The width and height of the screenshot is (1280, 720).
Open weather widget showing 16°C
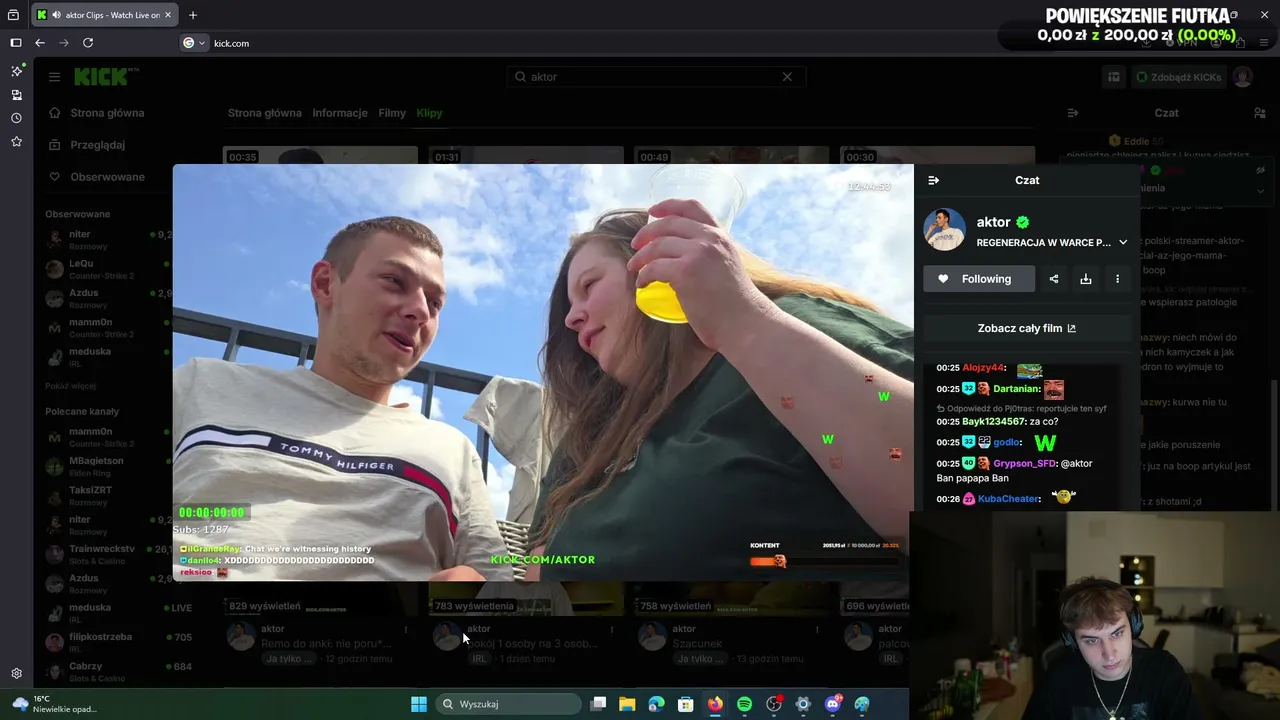(x=56, y=704)
